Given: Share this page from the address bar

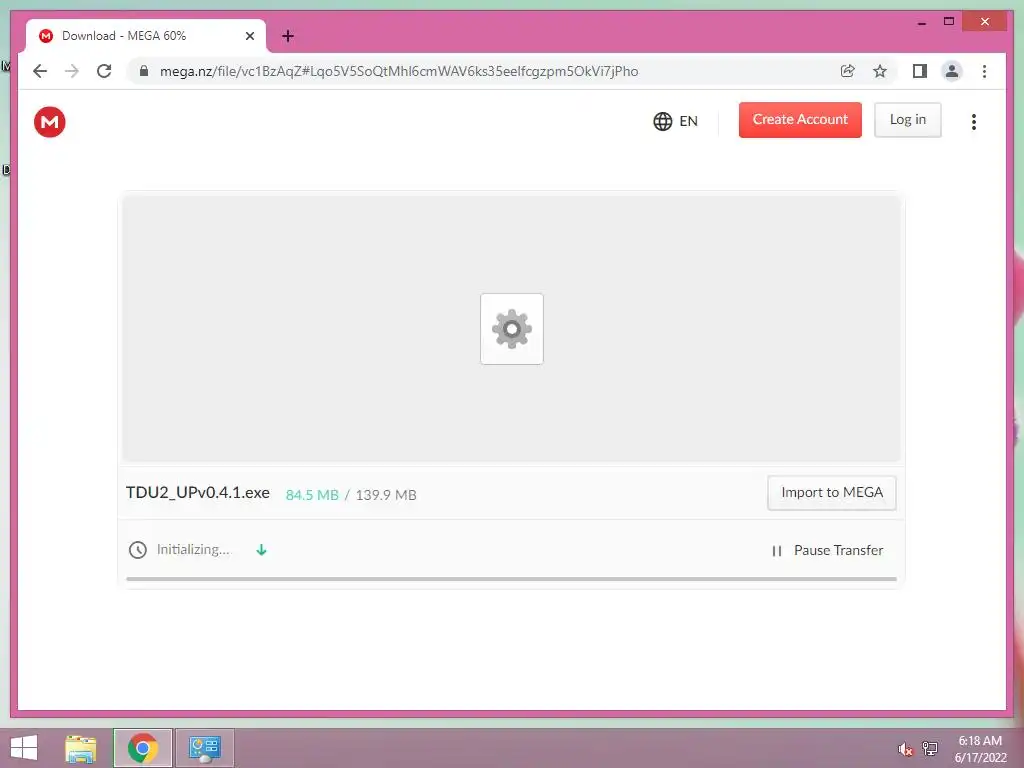Looking at the screenshot, I should click(x=848, y=71).
